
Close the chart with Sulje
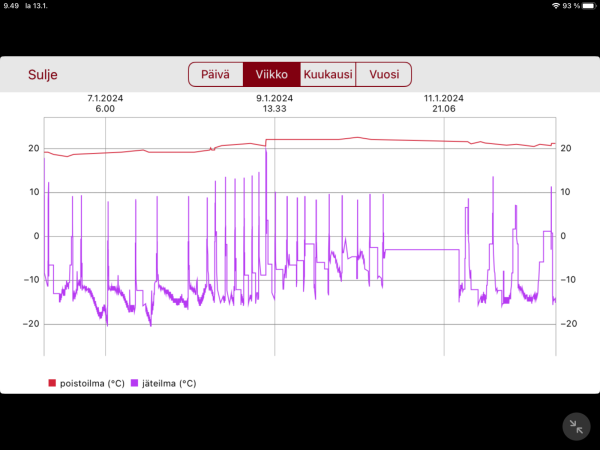coord(40,74)
